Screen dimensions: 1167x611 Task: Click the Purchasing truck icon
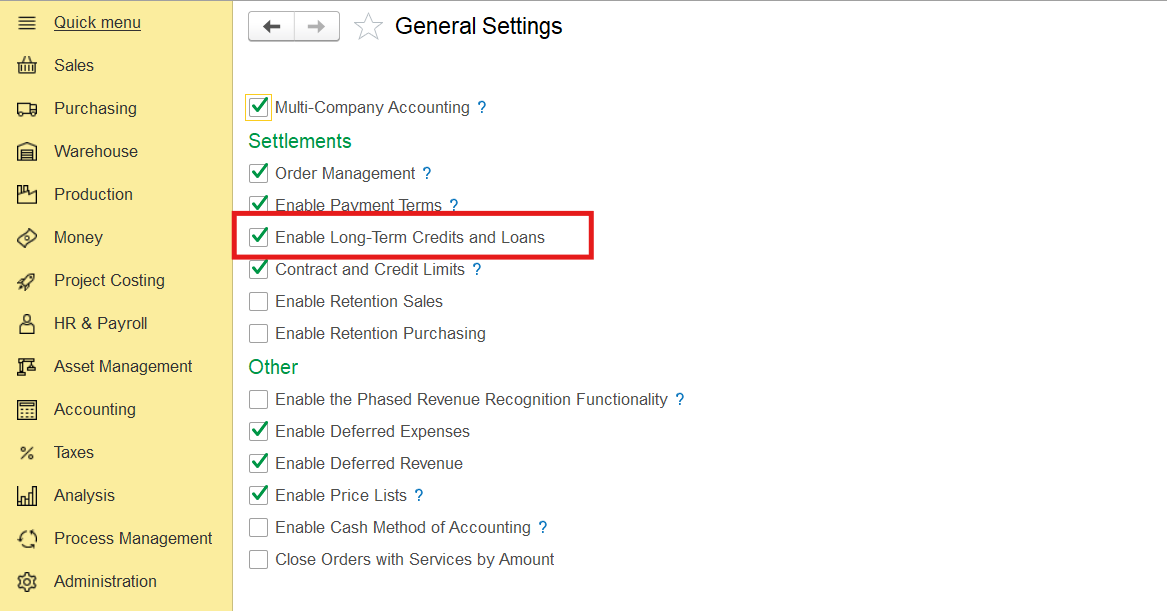[x=27, y=109]
